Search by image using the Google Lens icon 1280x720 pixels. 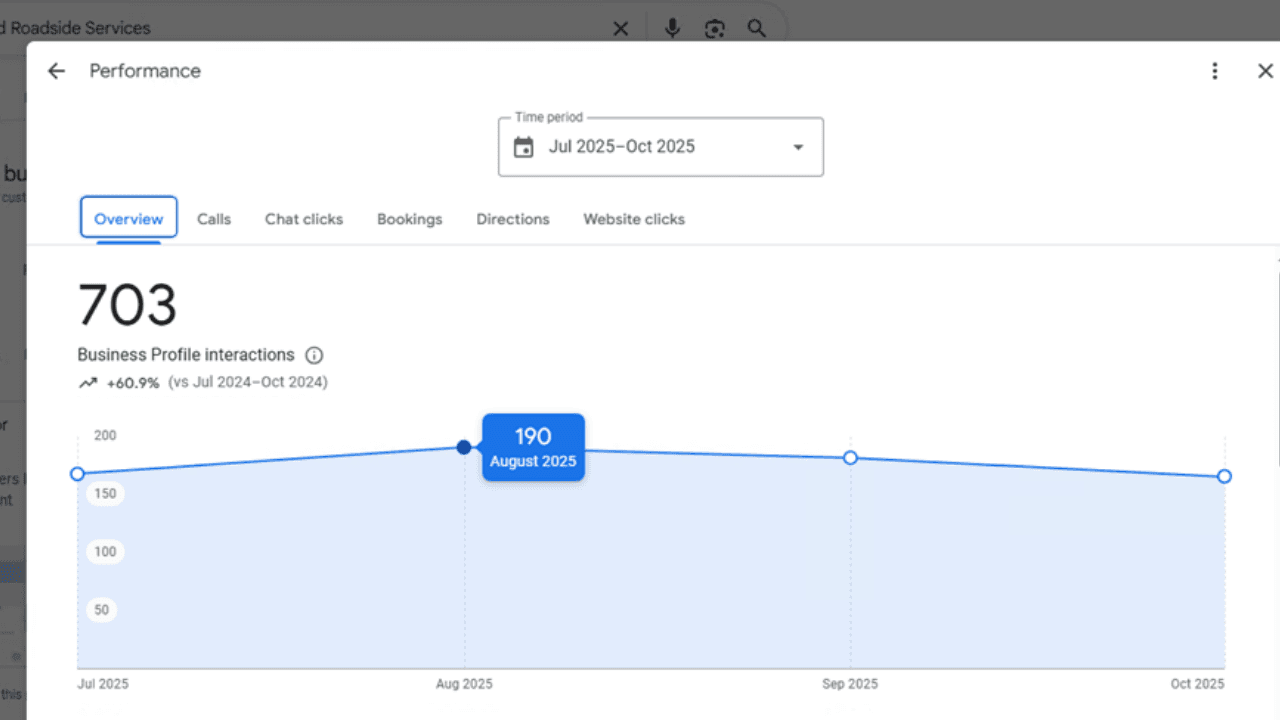(714, 28)
